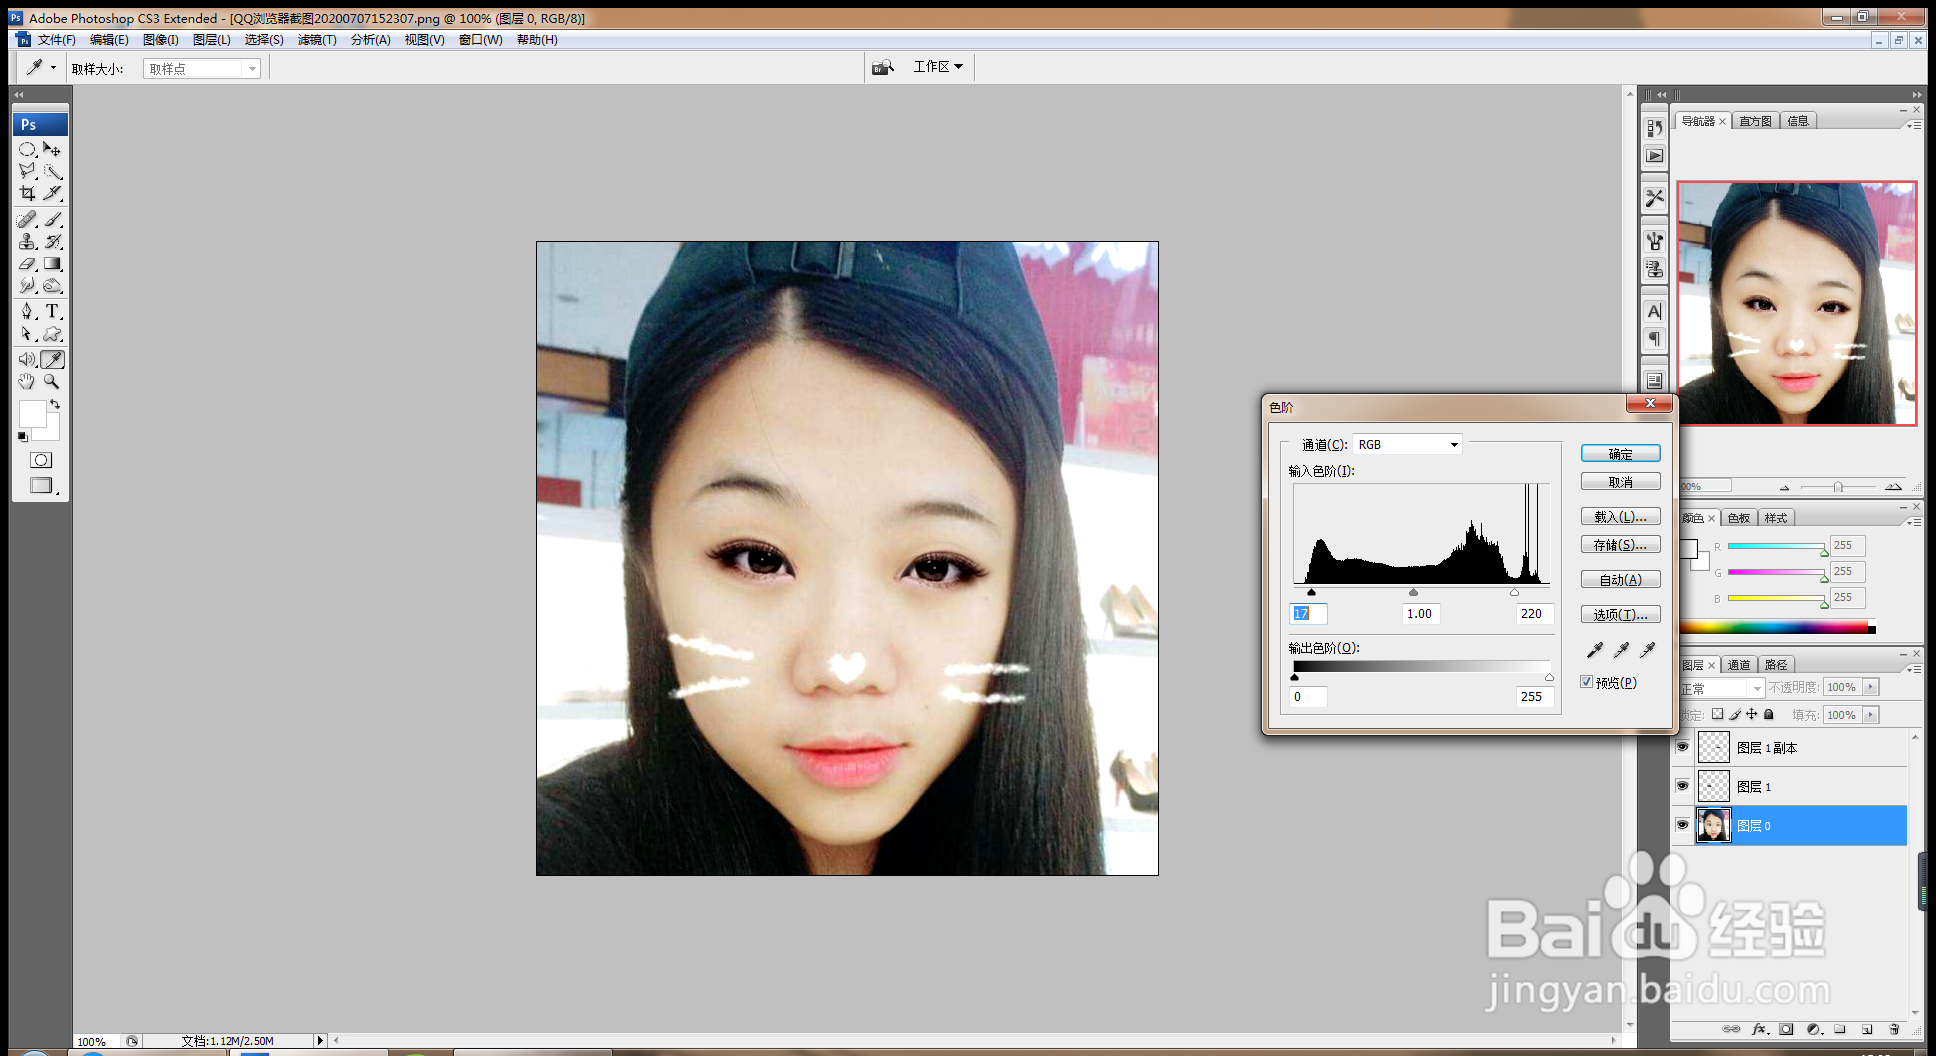Screen dimensions: 1936x1056
Task: Open Go to Bridge icon
Action: 882,67
